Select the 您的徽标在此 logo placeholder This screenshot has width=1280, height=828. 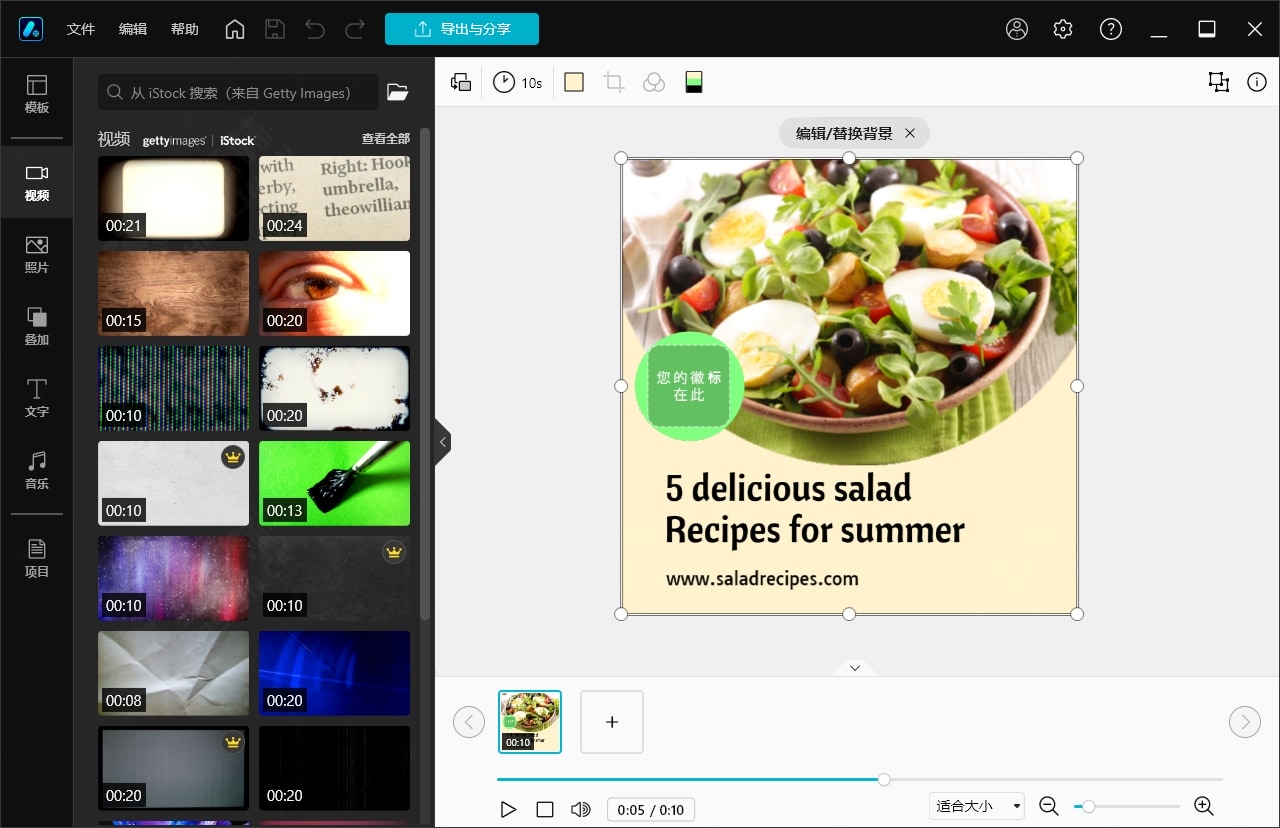(689, 386)
